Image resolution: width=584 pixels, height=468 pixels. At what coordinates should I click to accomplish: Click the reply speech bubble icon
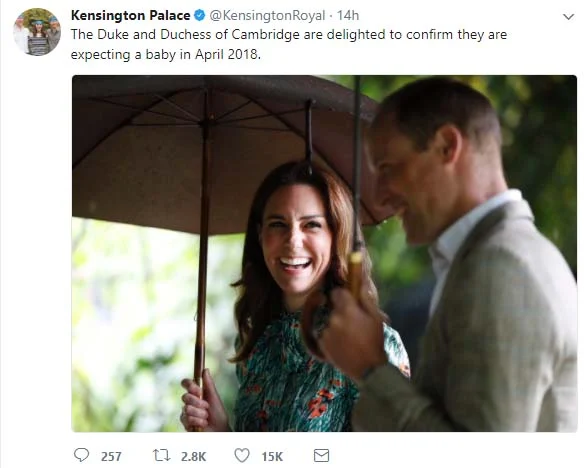coord(82,455)
